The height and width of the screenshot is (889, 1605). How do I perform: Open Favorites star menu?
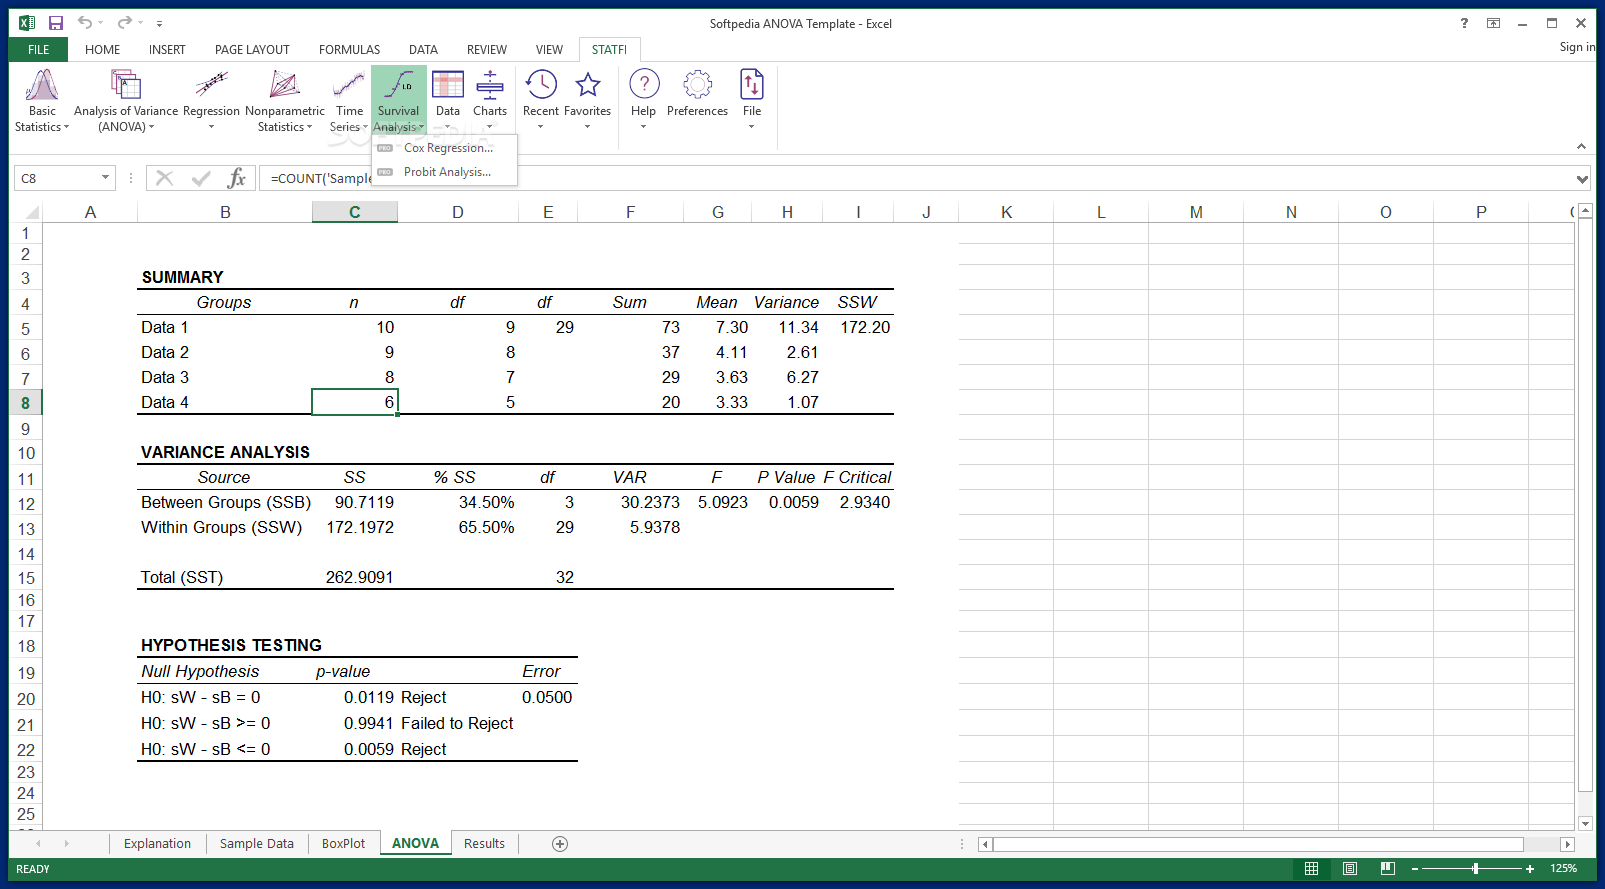(x=588, y=100)
